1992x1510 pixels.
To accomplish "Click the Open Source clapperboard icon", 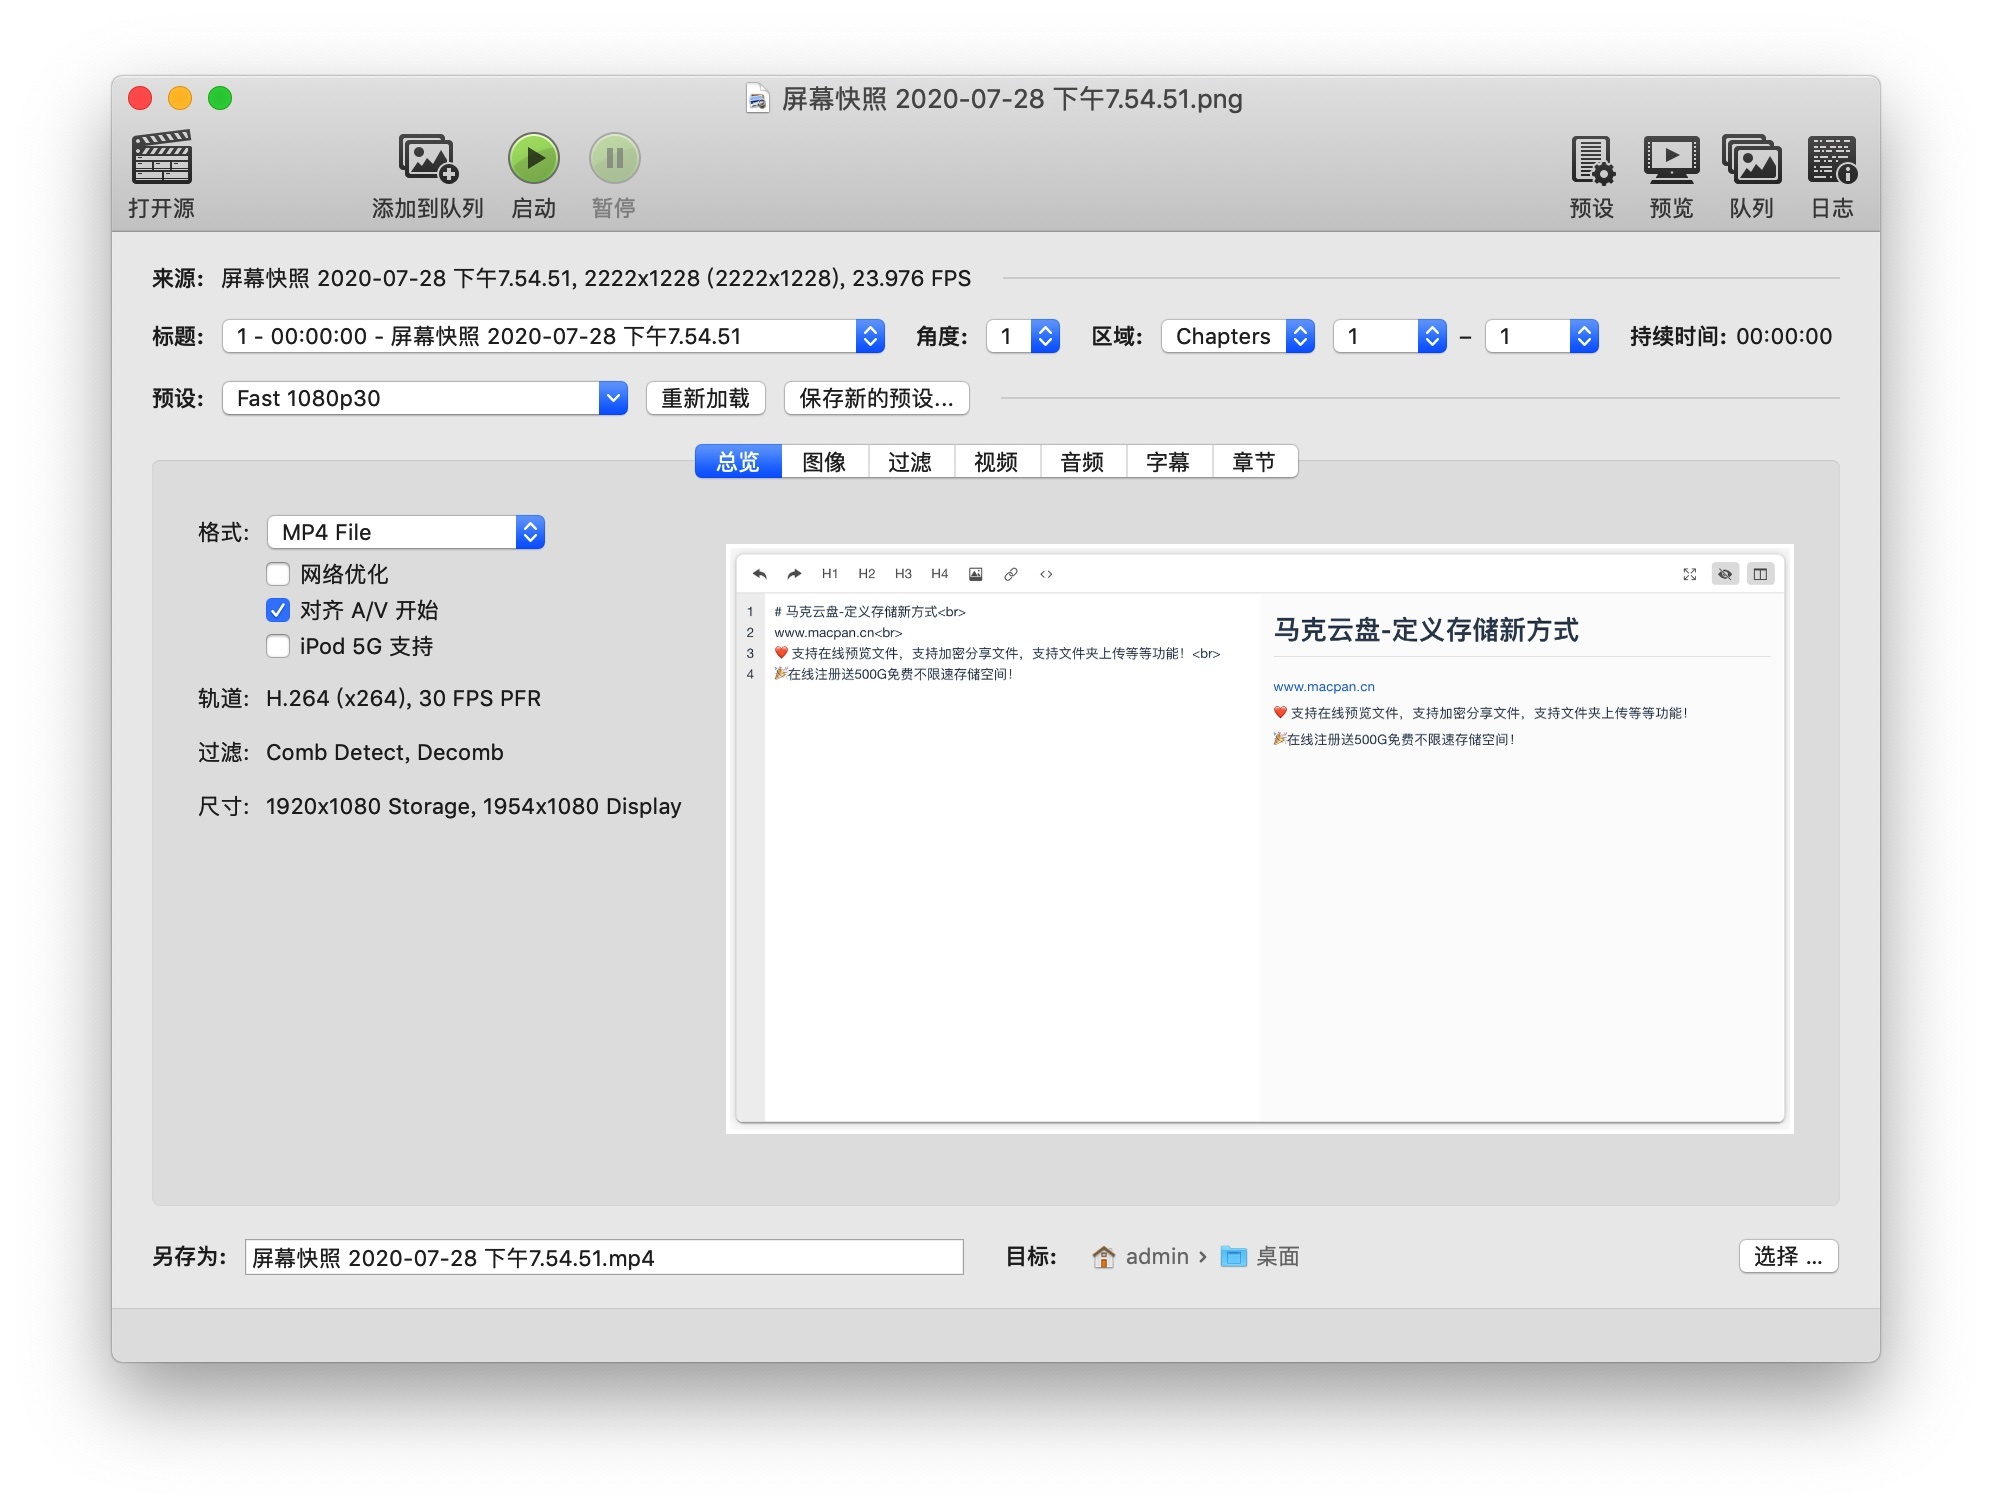I will pyautogui.click(x=161, y=159).
